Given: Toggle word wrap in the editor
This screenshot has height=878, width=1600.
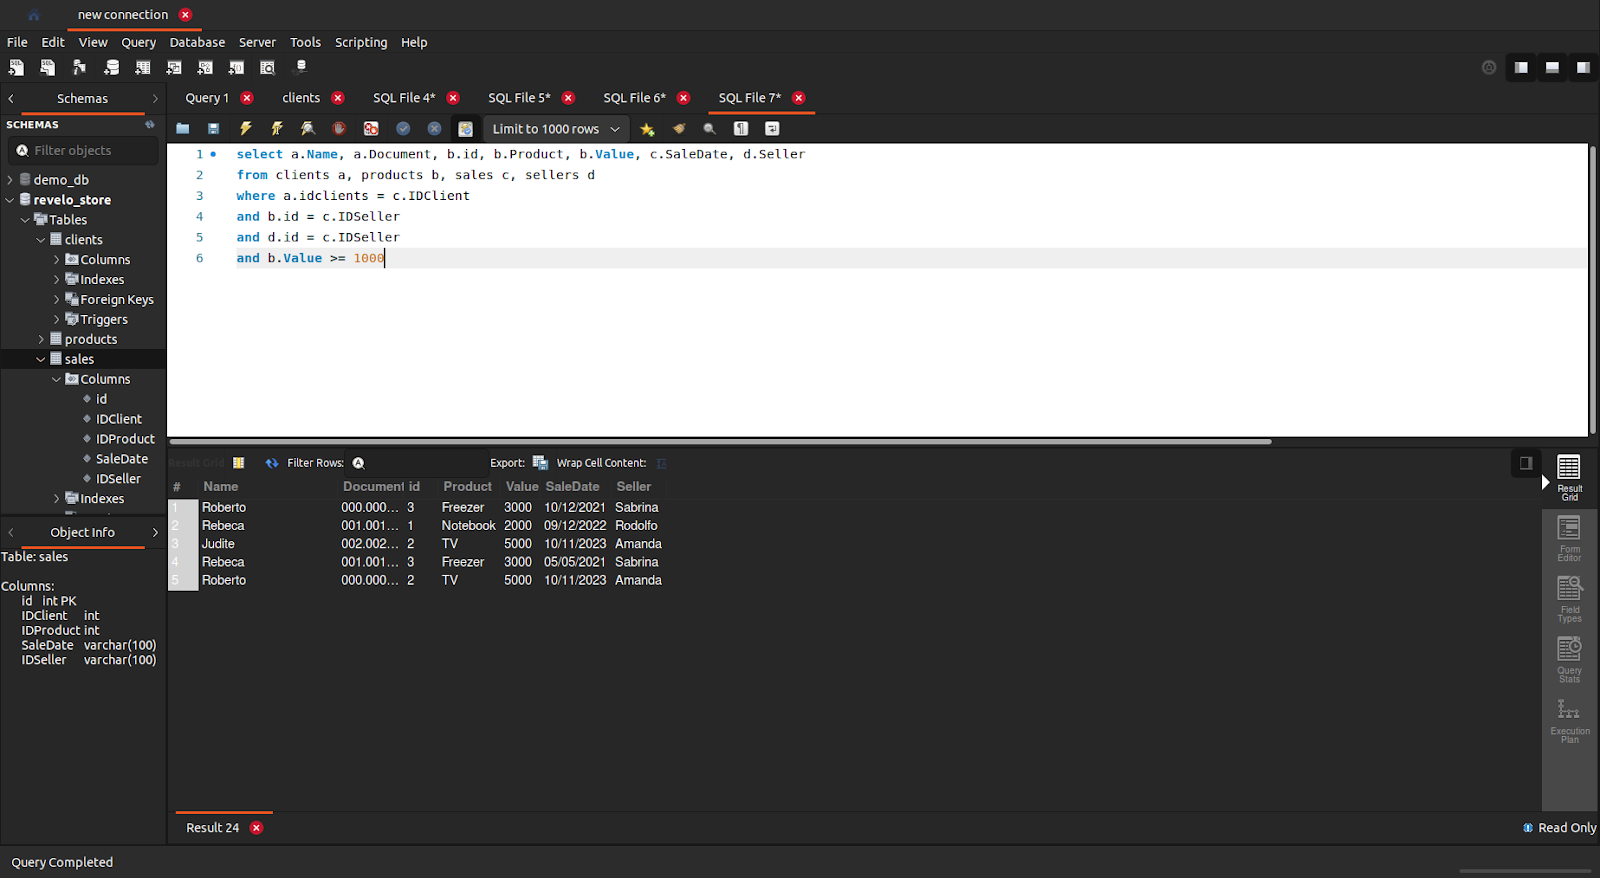Looking at the screenshot, I should (x=772, y=128).
